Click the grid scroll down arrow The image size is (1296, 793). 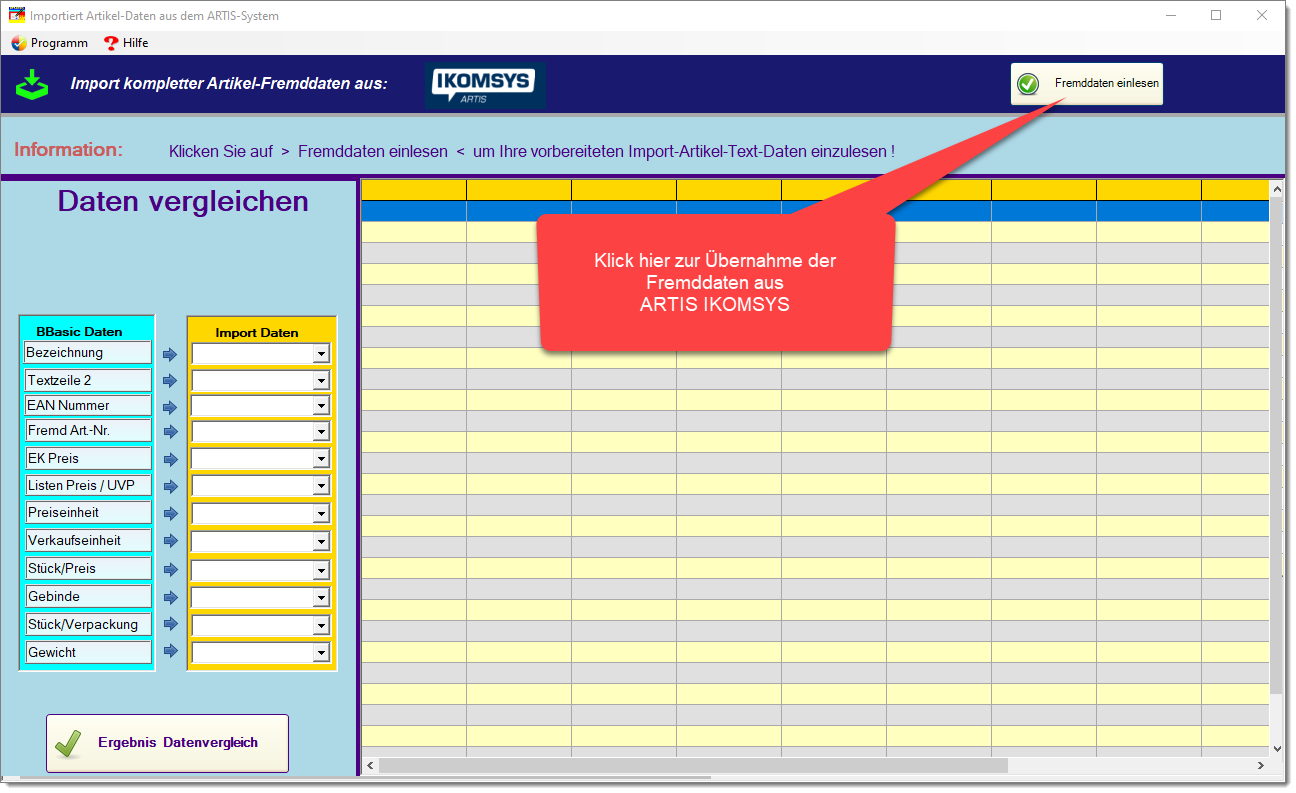tap(1276, 748)
